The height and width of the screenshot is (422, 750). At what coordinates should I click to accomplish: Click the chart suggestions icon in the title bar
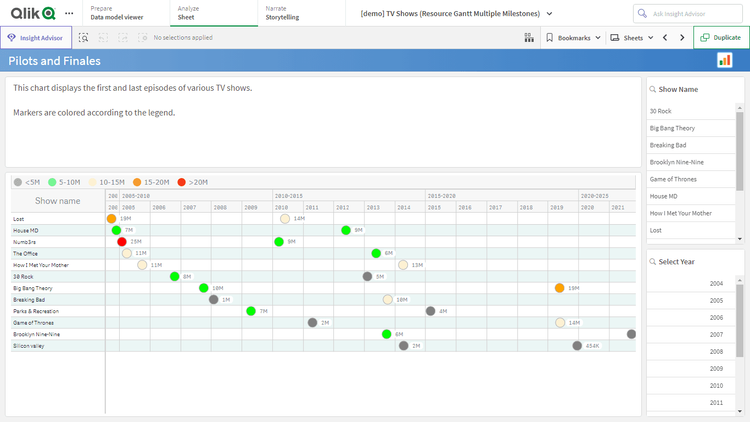click(724, 61)
